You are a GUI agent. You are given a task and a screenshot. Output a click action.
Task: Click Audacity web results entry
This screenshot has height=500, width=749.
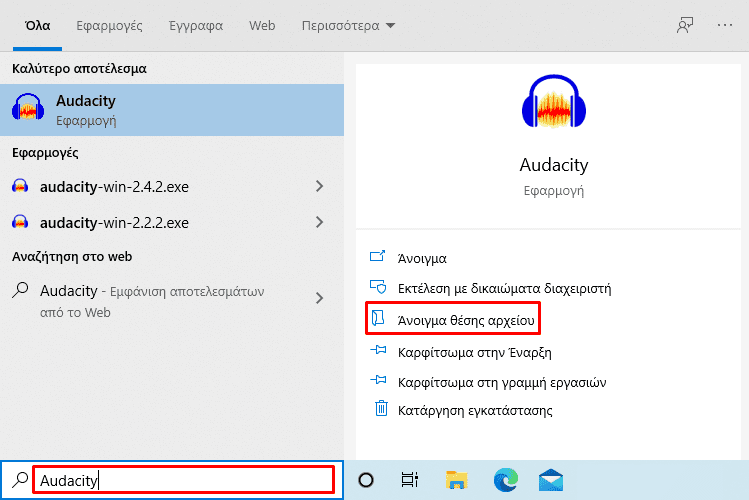coord(171,301)
